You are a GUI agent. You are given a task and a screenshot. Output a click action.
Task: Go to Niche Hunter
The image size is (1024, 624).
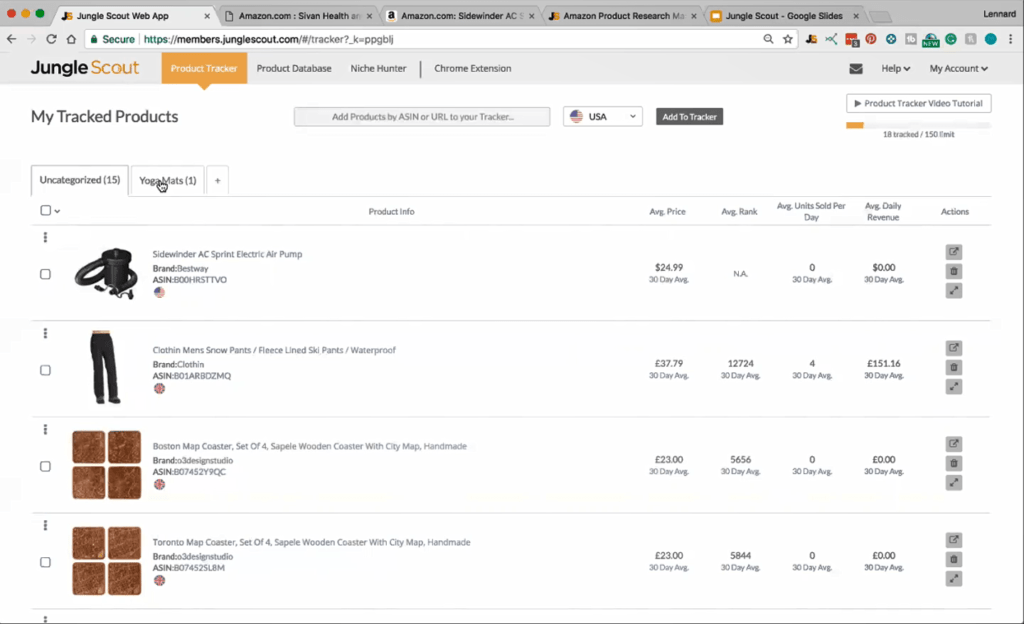(378, 69)
